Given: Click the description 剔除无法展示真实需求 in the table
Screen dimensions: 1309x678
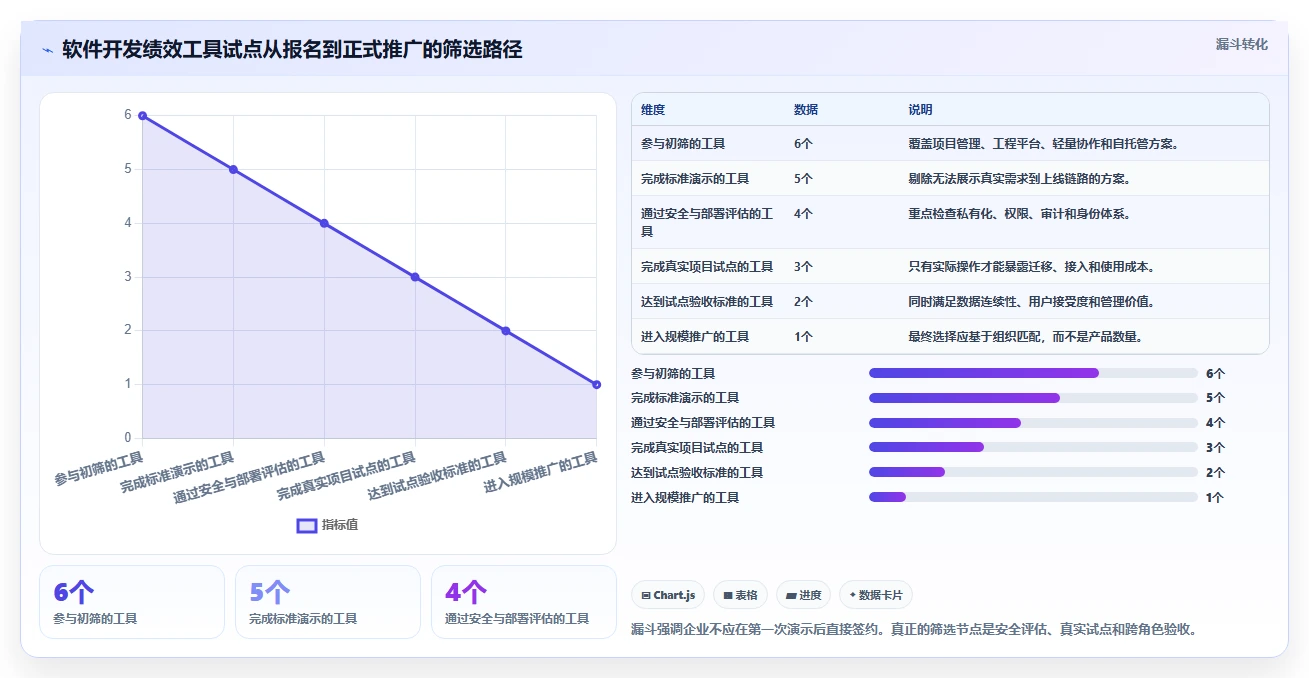Looking at the screenshot, I should [x=1020, y=179].
